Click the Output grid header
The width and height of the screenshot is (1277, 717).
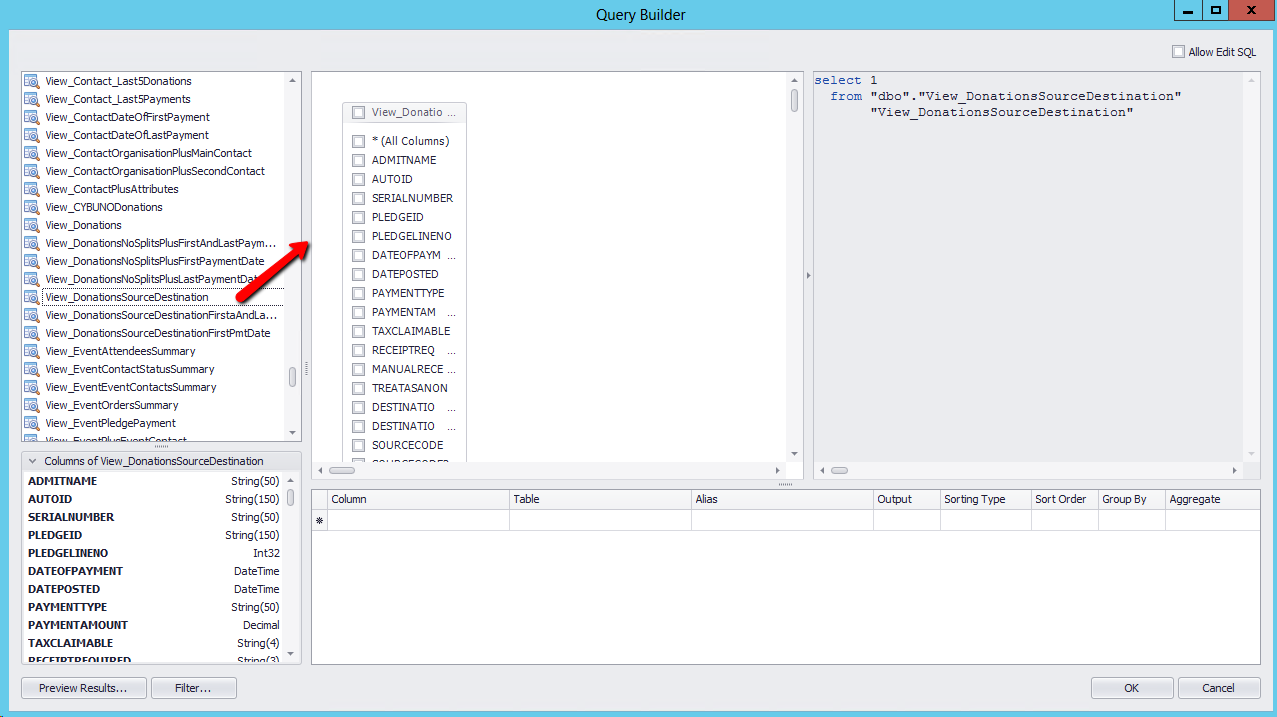coord(906,499)
